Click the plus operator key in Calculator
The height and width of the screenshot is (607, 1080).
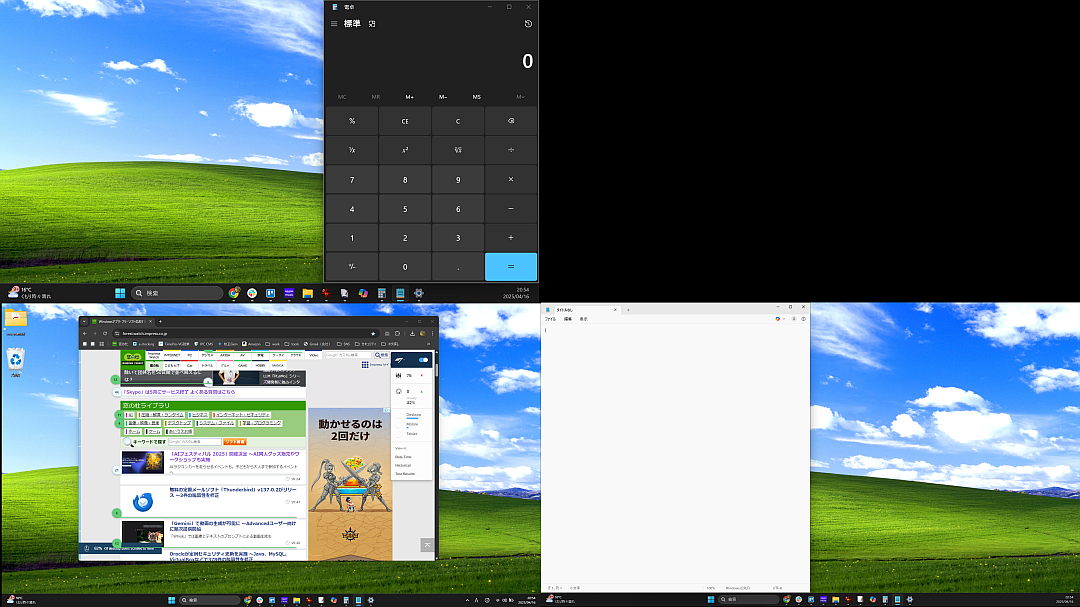click(x=511, y=238)
